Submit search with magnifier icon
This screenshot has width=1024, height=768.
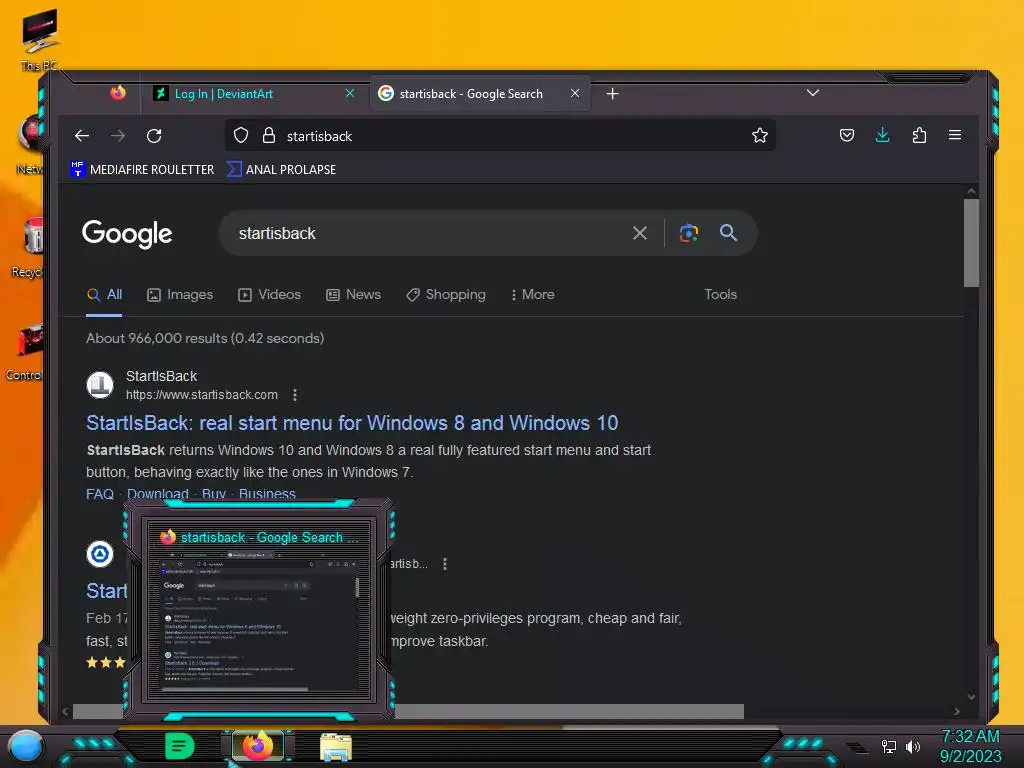pyautogui.click(x=728, y=232)
